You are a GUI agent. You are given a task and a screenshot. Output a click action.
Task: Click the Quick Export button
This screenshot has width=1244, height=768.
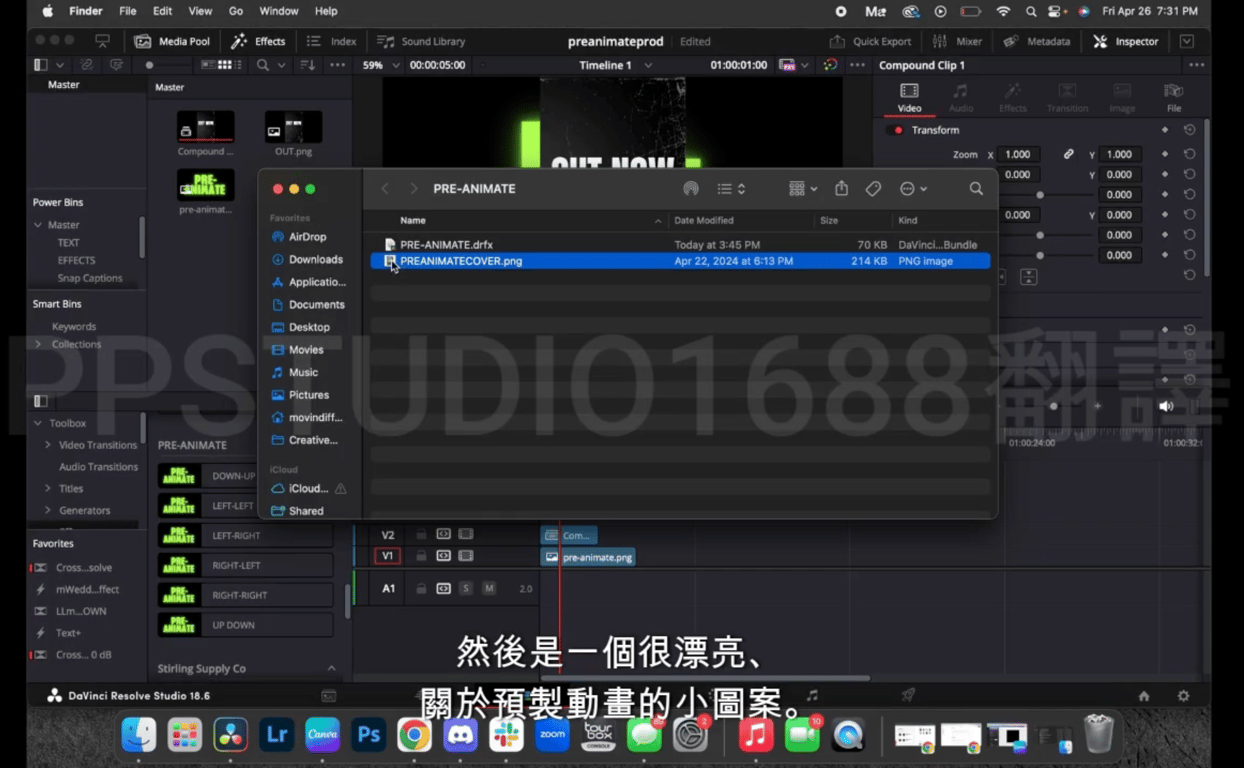tap(871, 41)
